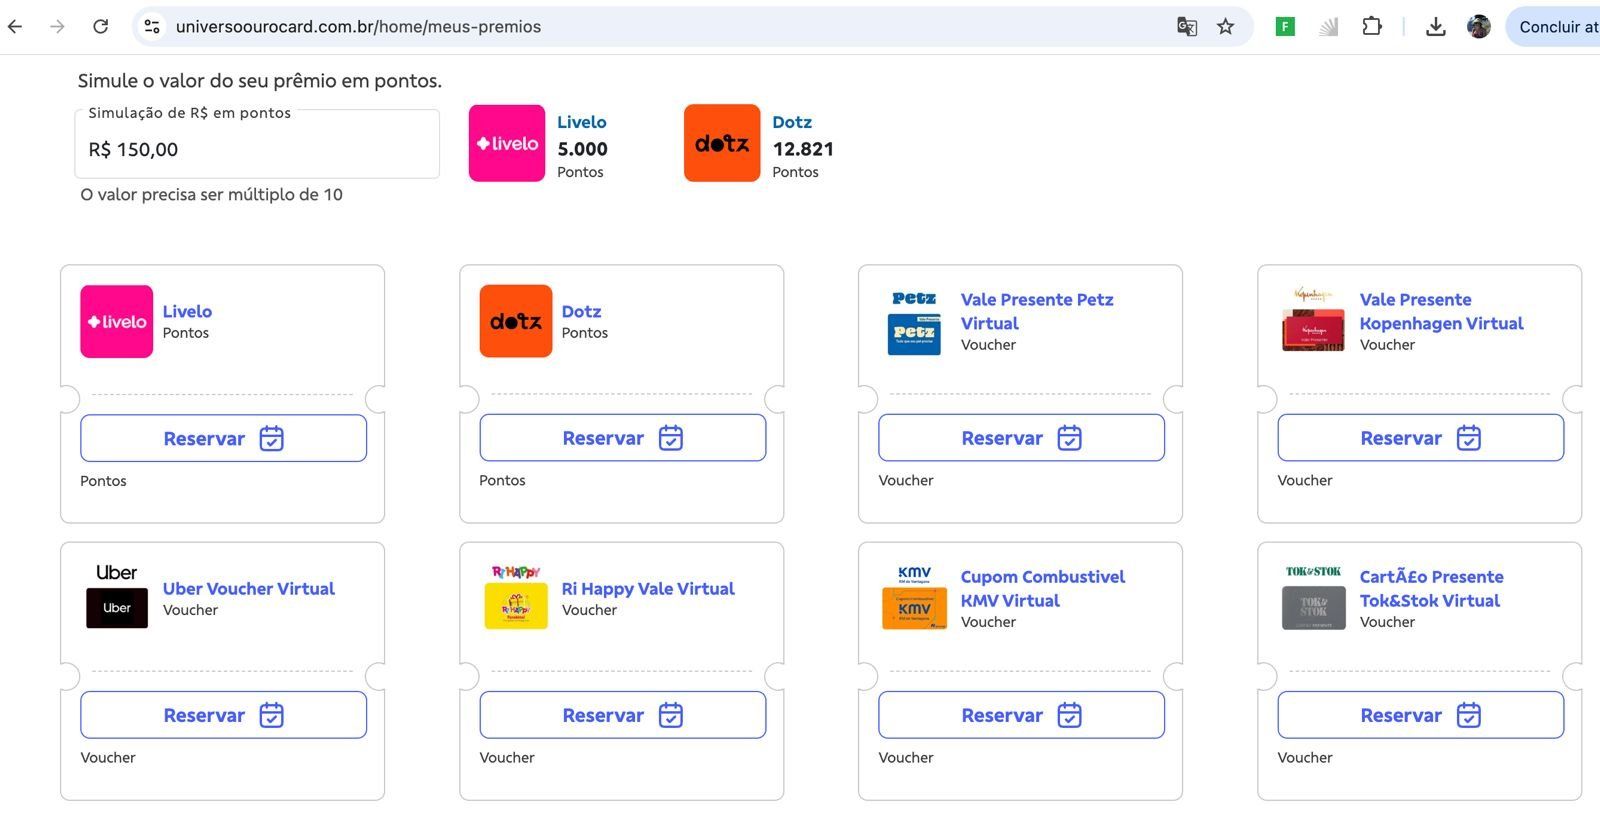Open the Dotz card title
This screenshot has height=813, width=1600.
[x=581, y=311]
